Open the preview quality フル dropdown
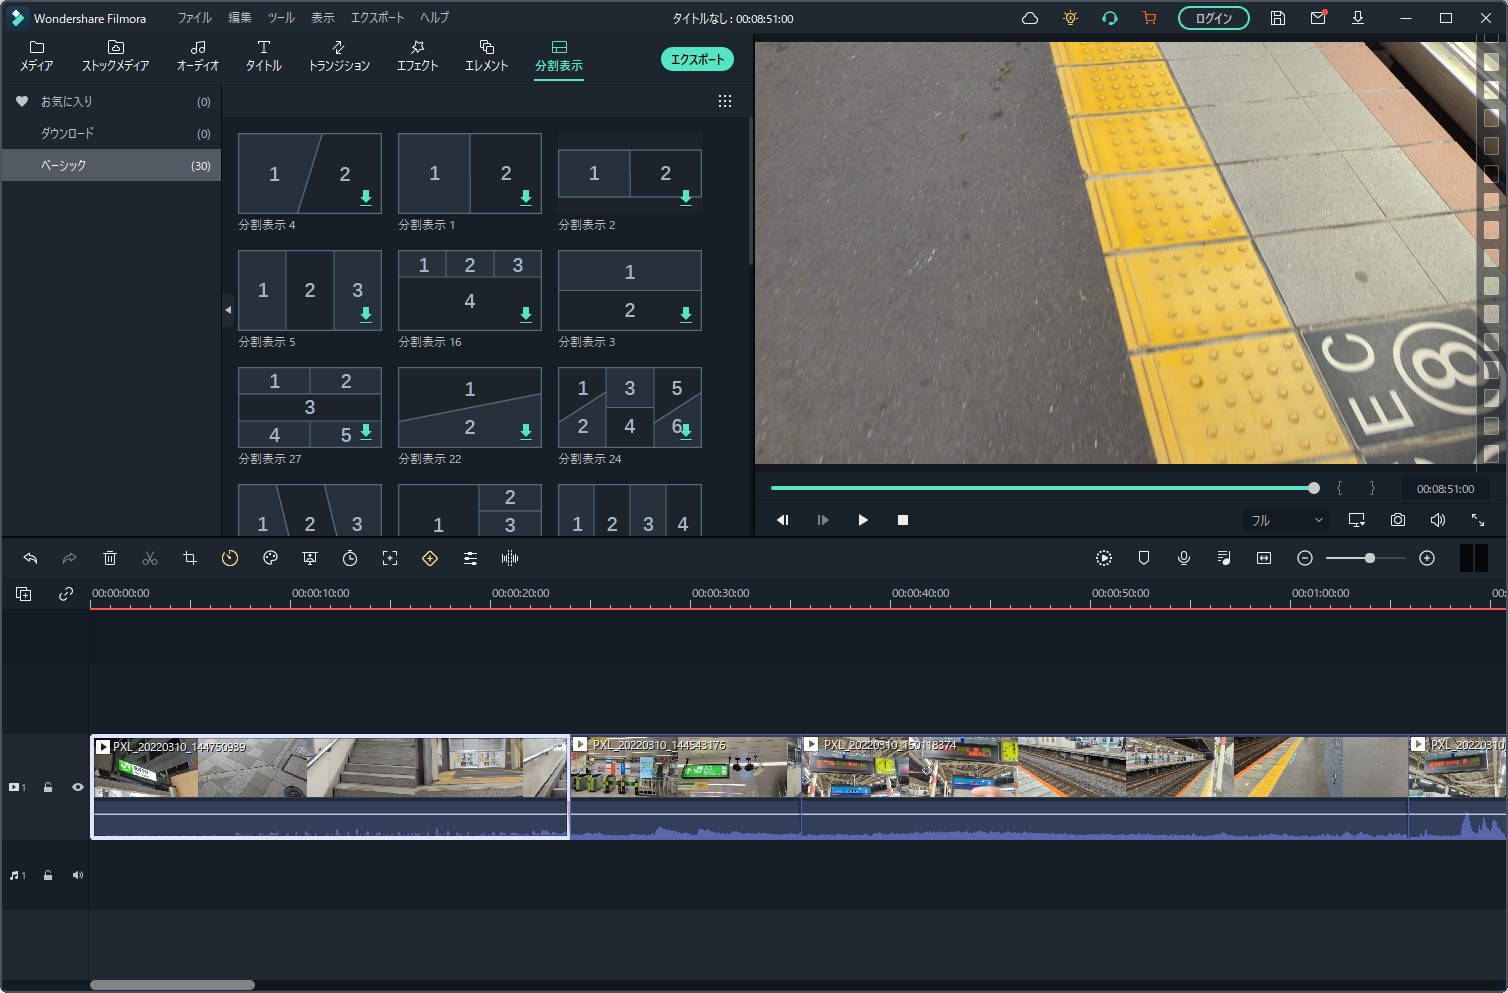Image resolution: width=1508 pixels, height=993 pixels. point(1286,520)
